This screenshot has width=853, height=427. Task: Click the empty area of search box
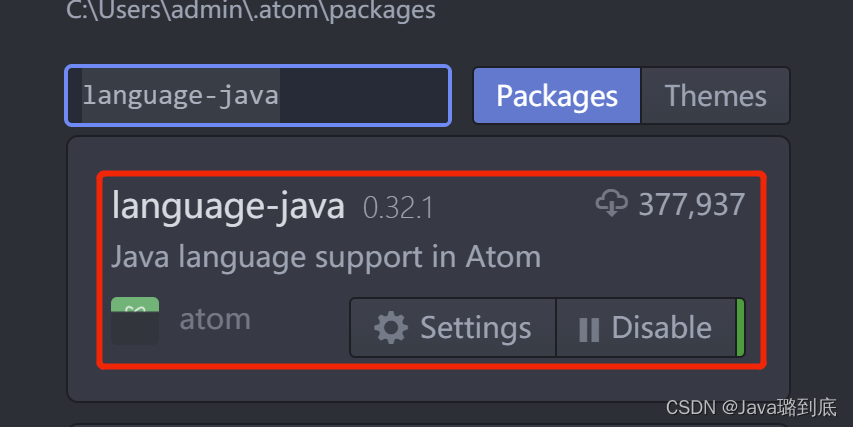point(364,96)
